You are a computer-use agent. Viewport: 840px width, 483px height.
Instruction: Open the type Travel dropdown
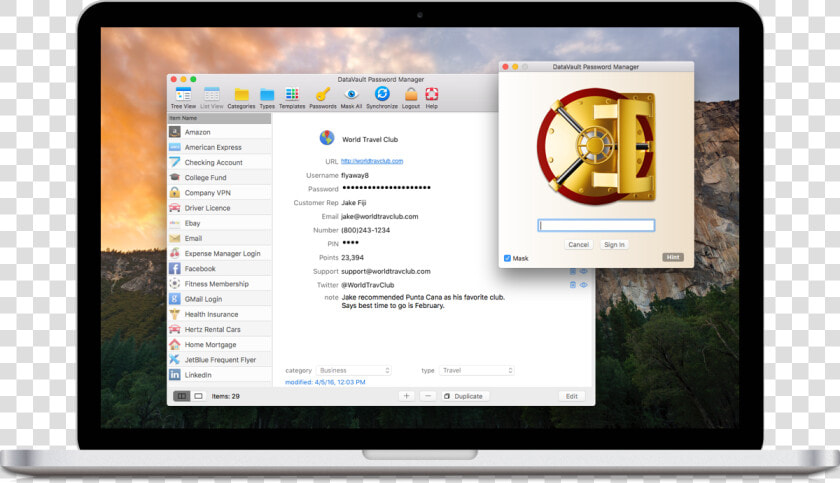click(477, 371)
